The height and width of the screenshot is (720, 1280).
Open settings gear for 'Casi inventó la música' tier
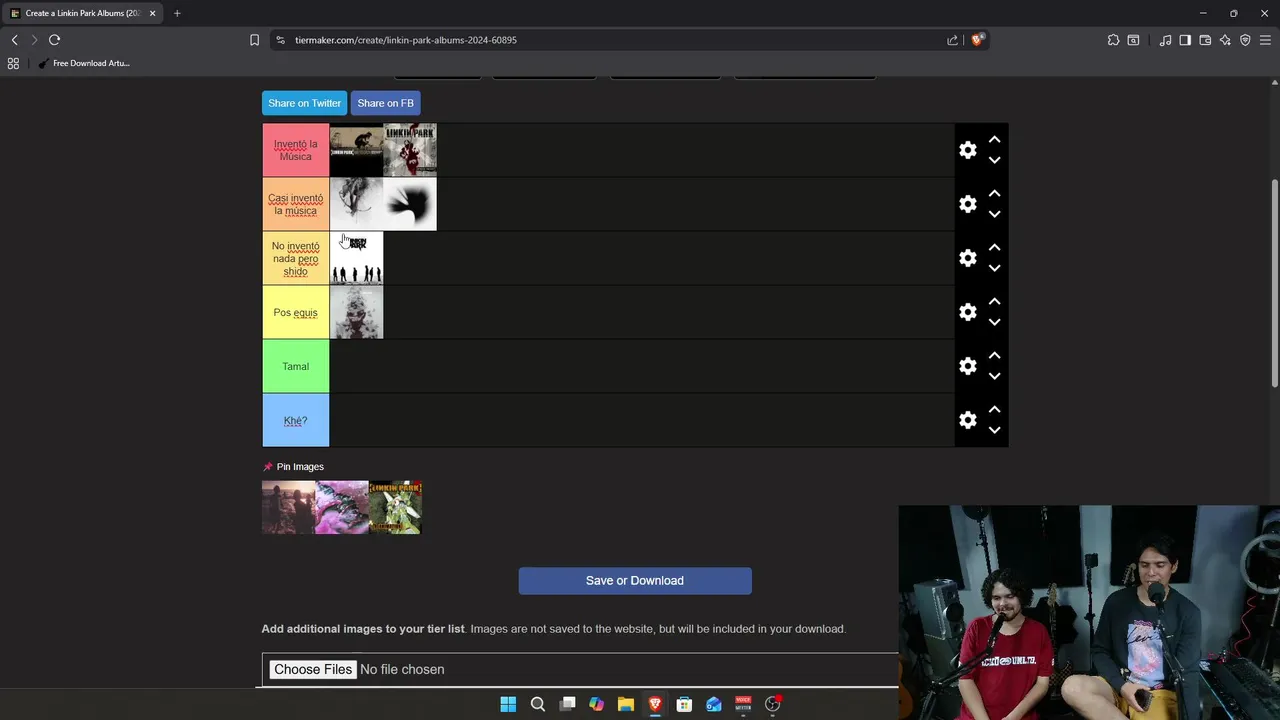tap(967, 204)
